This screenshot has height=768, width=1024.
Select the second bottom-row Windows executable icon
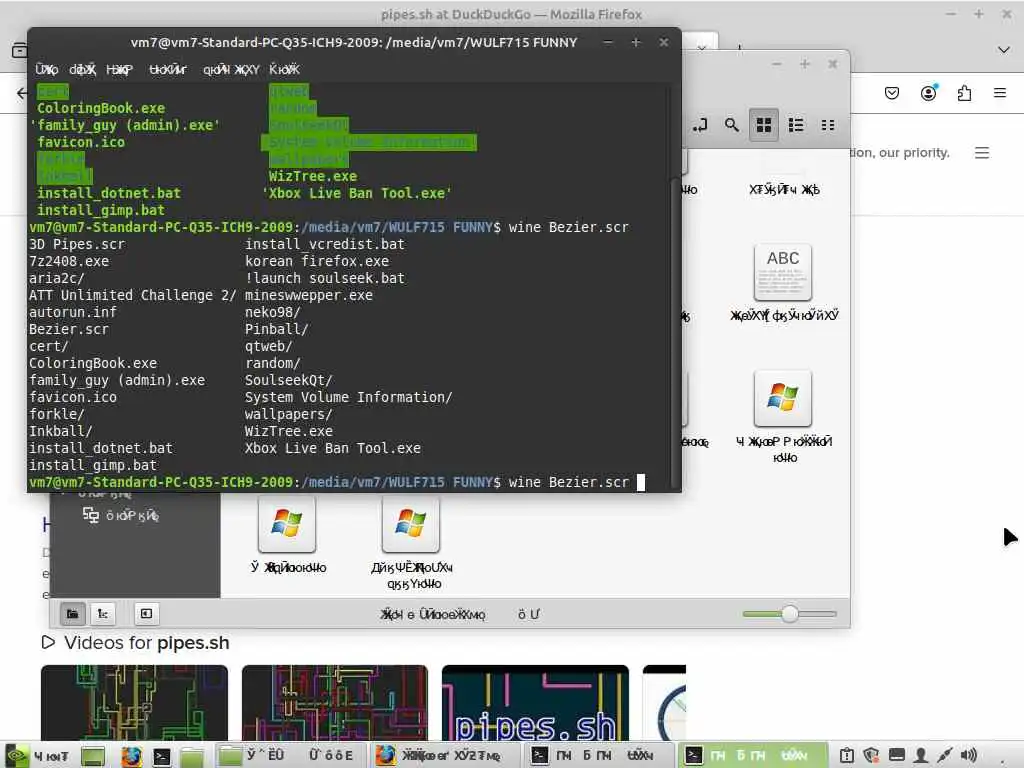click(411, 523)
